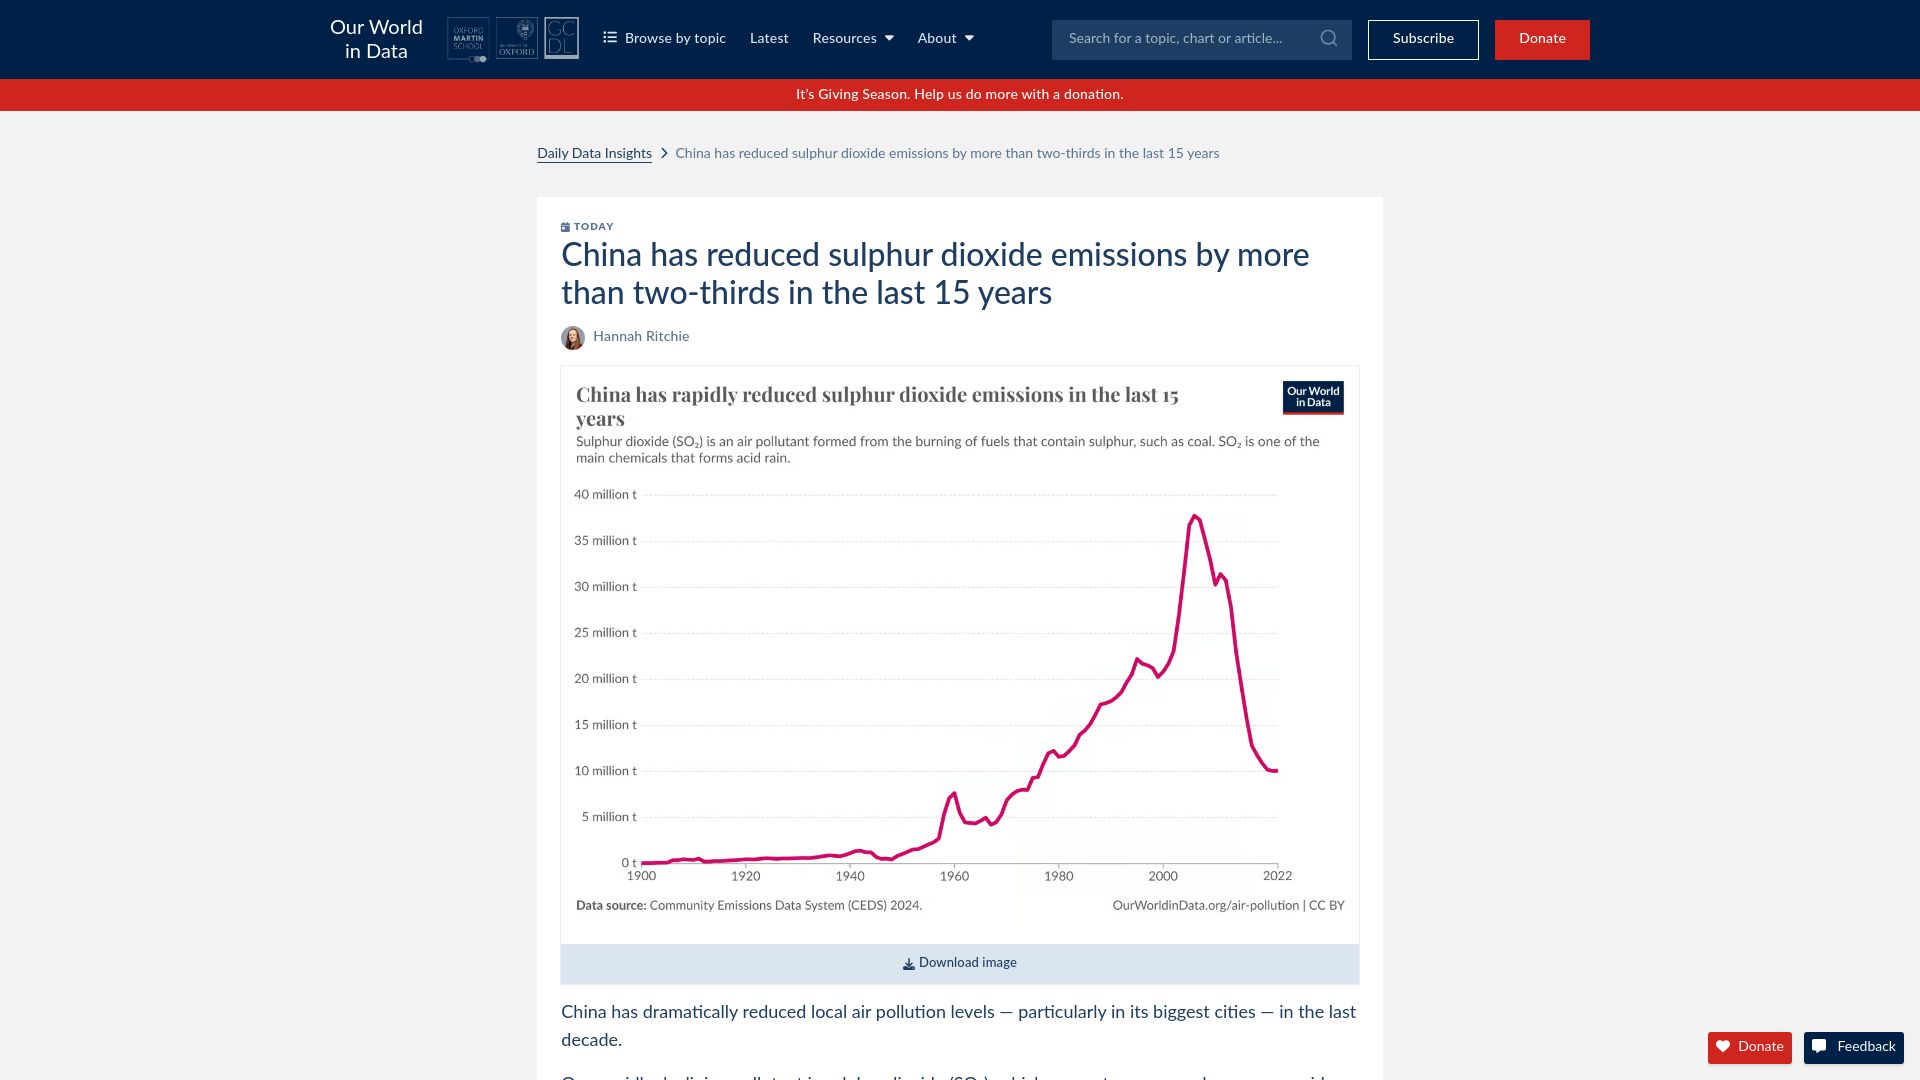The image size is (1920, 1080).
Task: Click the Oxford Martin School logo
Action: (x=468, y=39)
